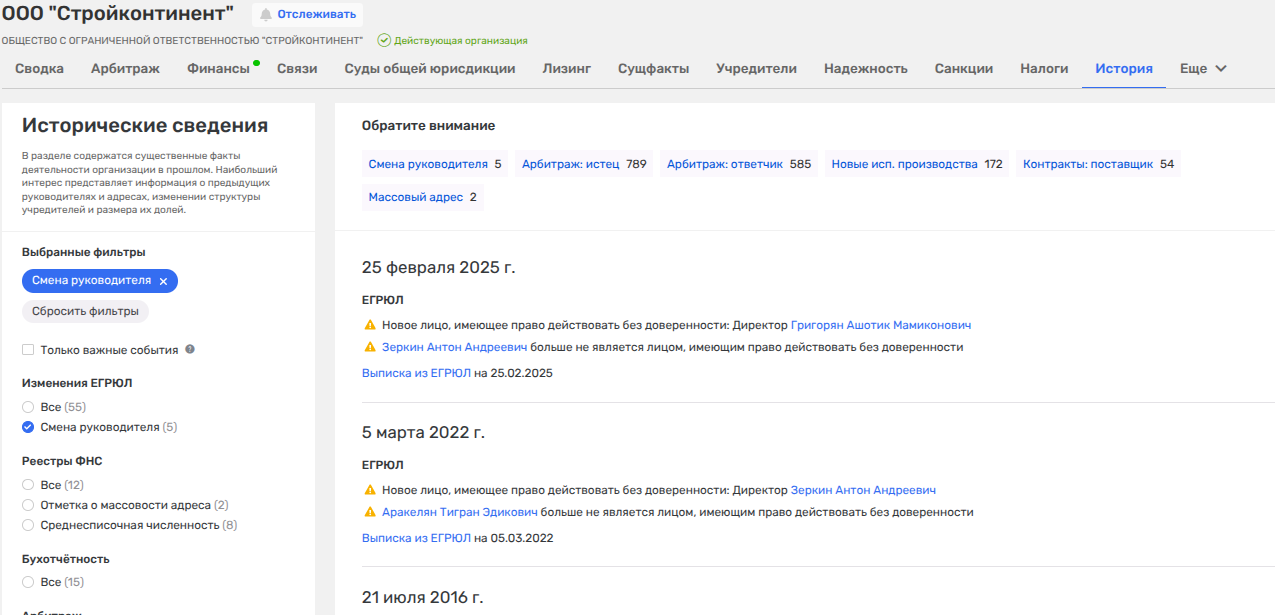The image size is (1275, 615).
Task: Click the Арбитраж: истец 789 tag
Action: pos(584,164)
